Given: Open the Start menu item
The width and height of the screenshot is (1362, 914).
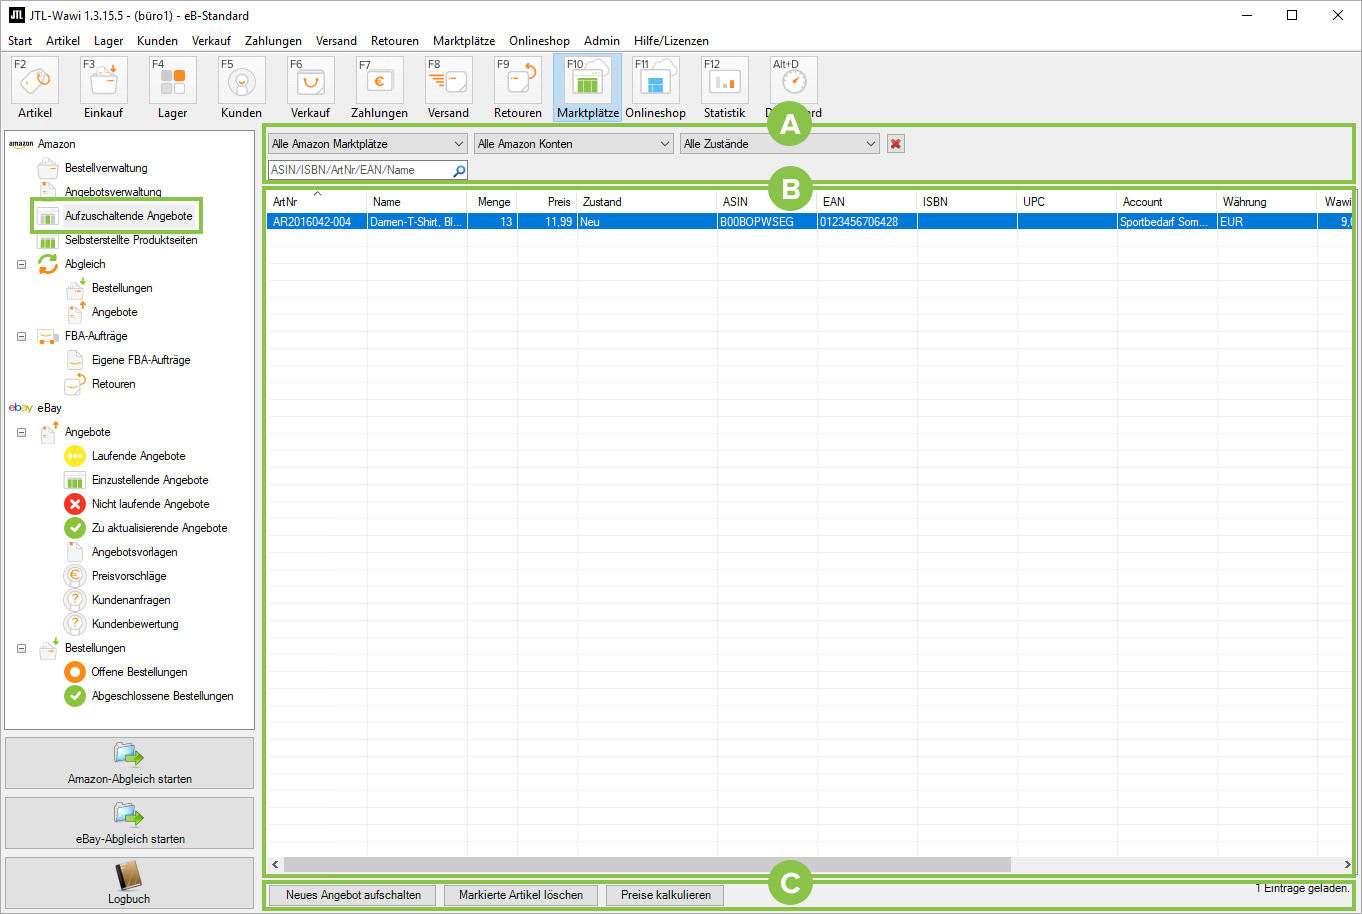Looking at the screenshot, I should click(20, 41).
